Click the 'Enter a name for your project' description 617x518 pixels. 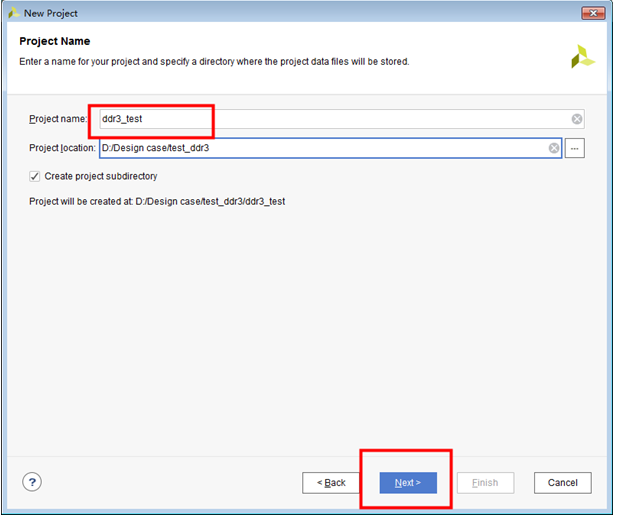(x=215, y=62)
